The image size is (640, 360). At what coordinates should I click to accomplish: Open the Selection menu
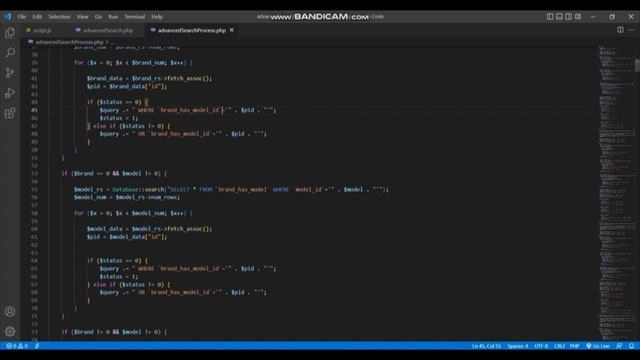59,17
